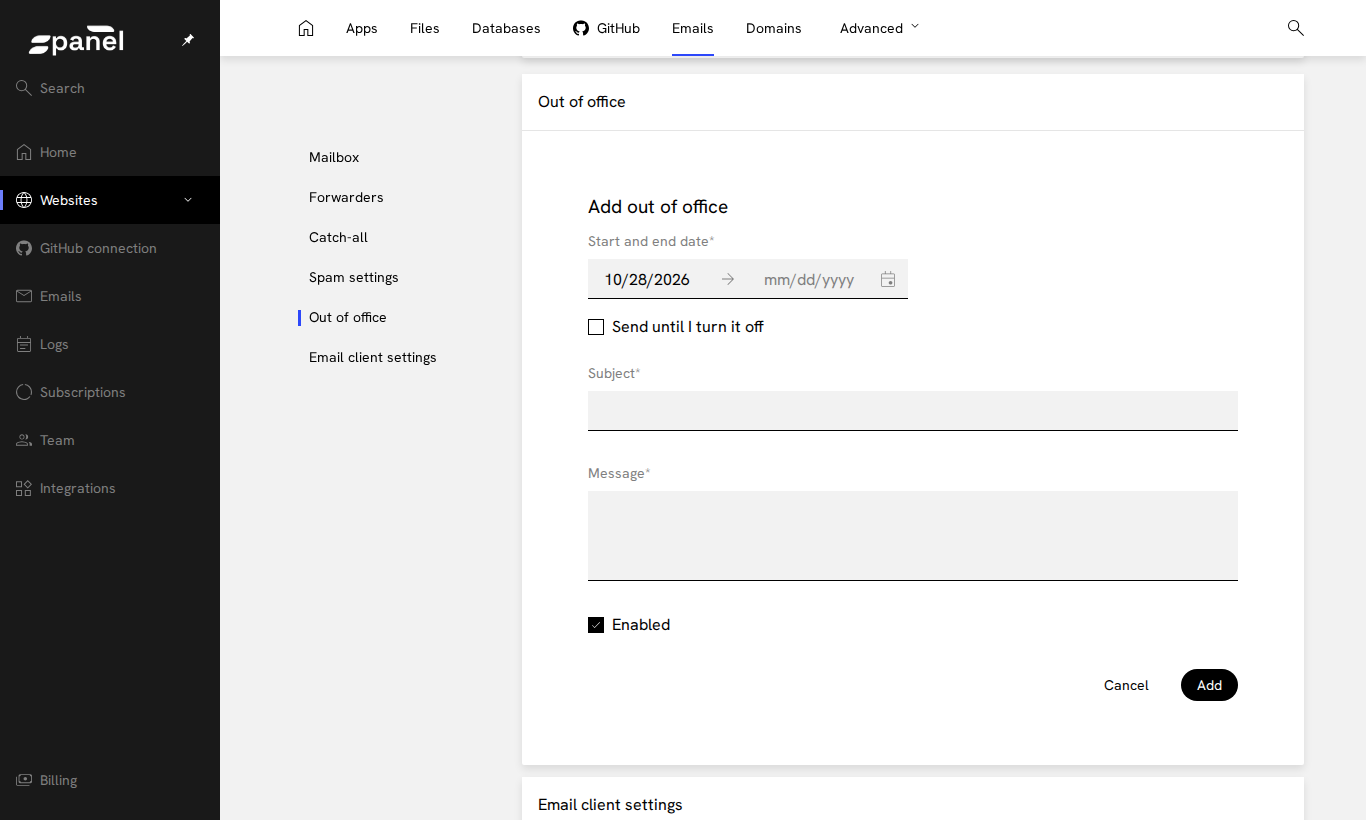Click the Message text area

coord(913,536)
